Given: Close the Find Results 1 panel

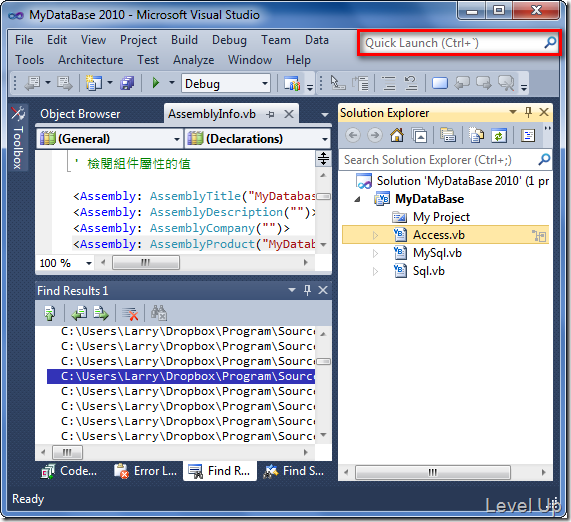Looking at the screenshot, I should (x=323, y=290).
